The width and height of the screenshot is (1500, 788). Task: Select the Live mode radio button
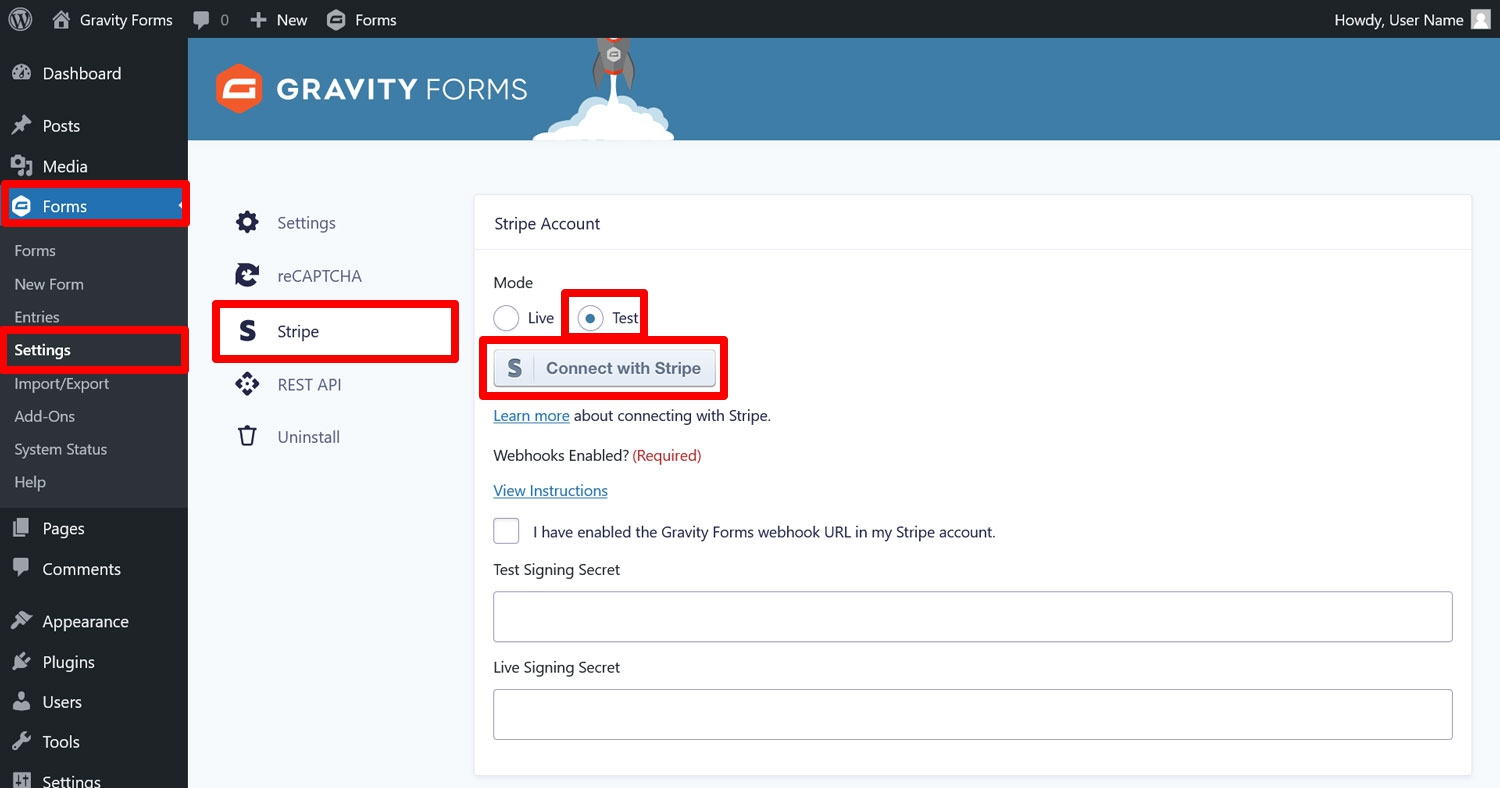click(506, 318)
